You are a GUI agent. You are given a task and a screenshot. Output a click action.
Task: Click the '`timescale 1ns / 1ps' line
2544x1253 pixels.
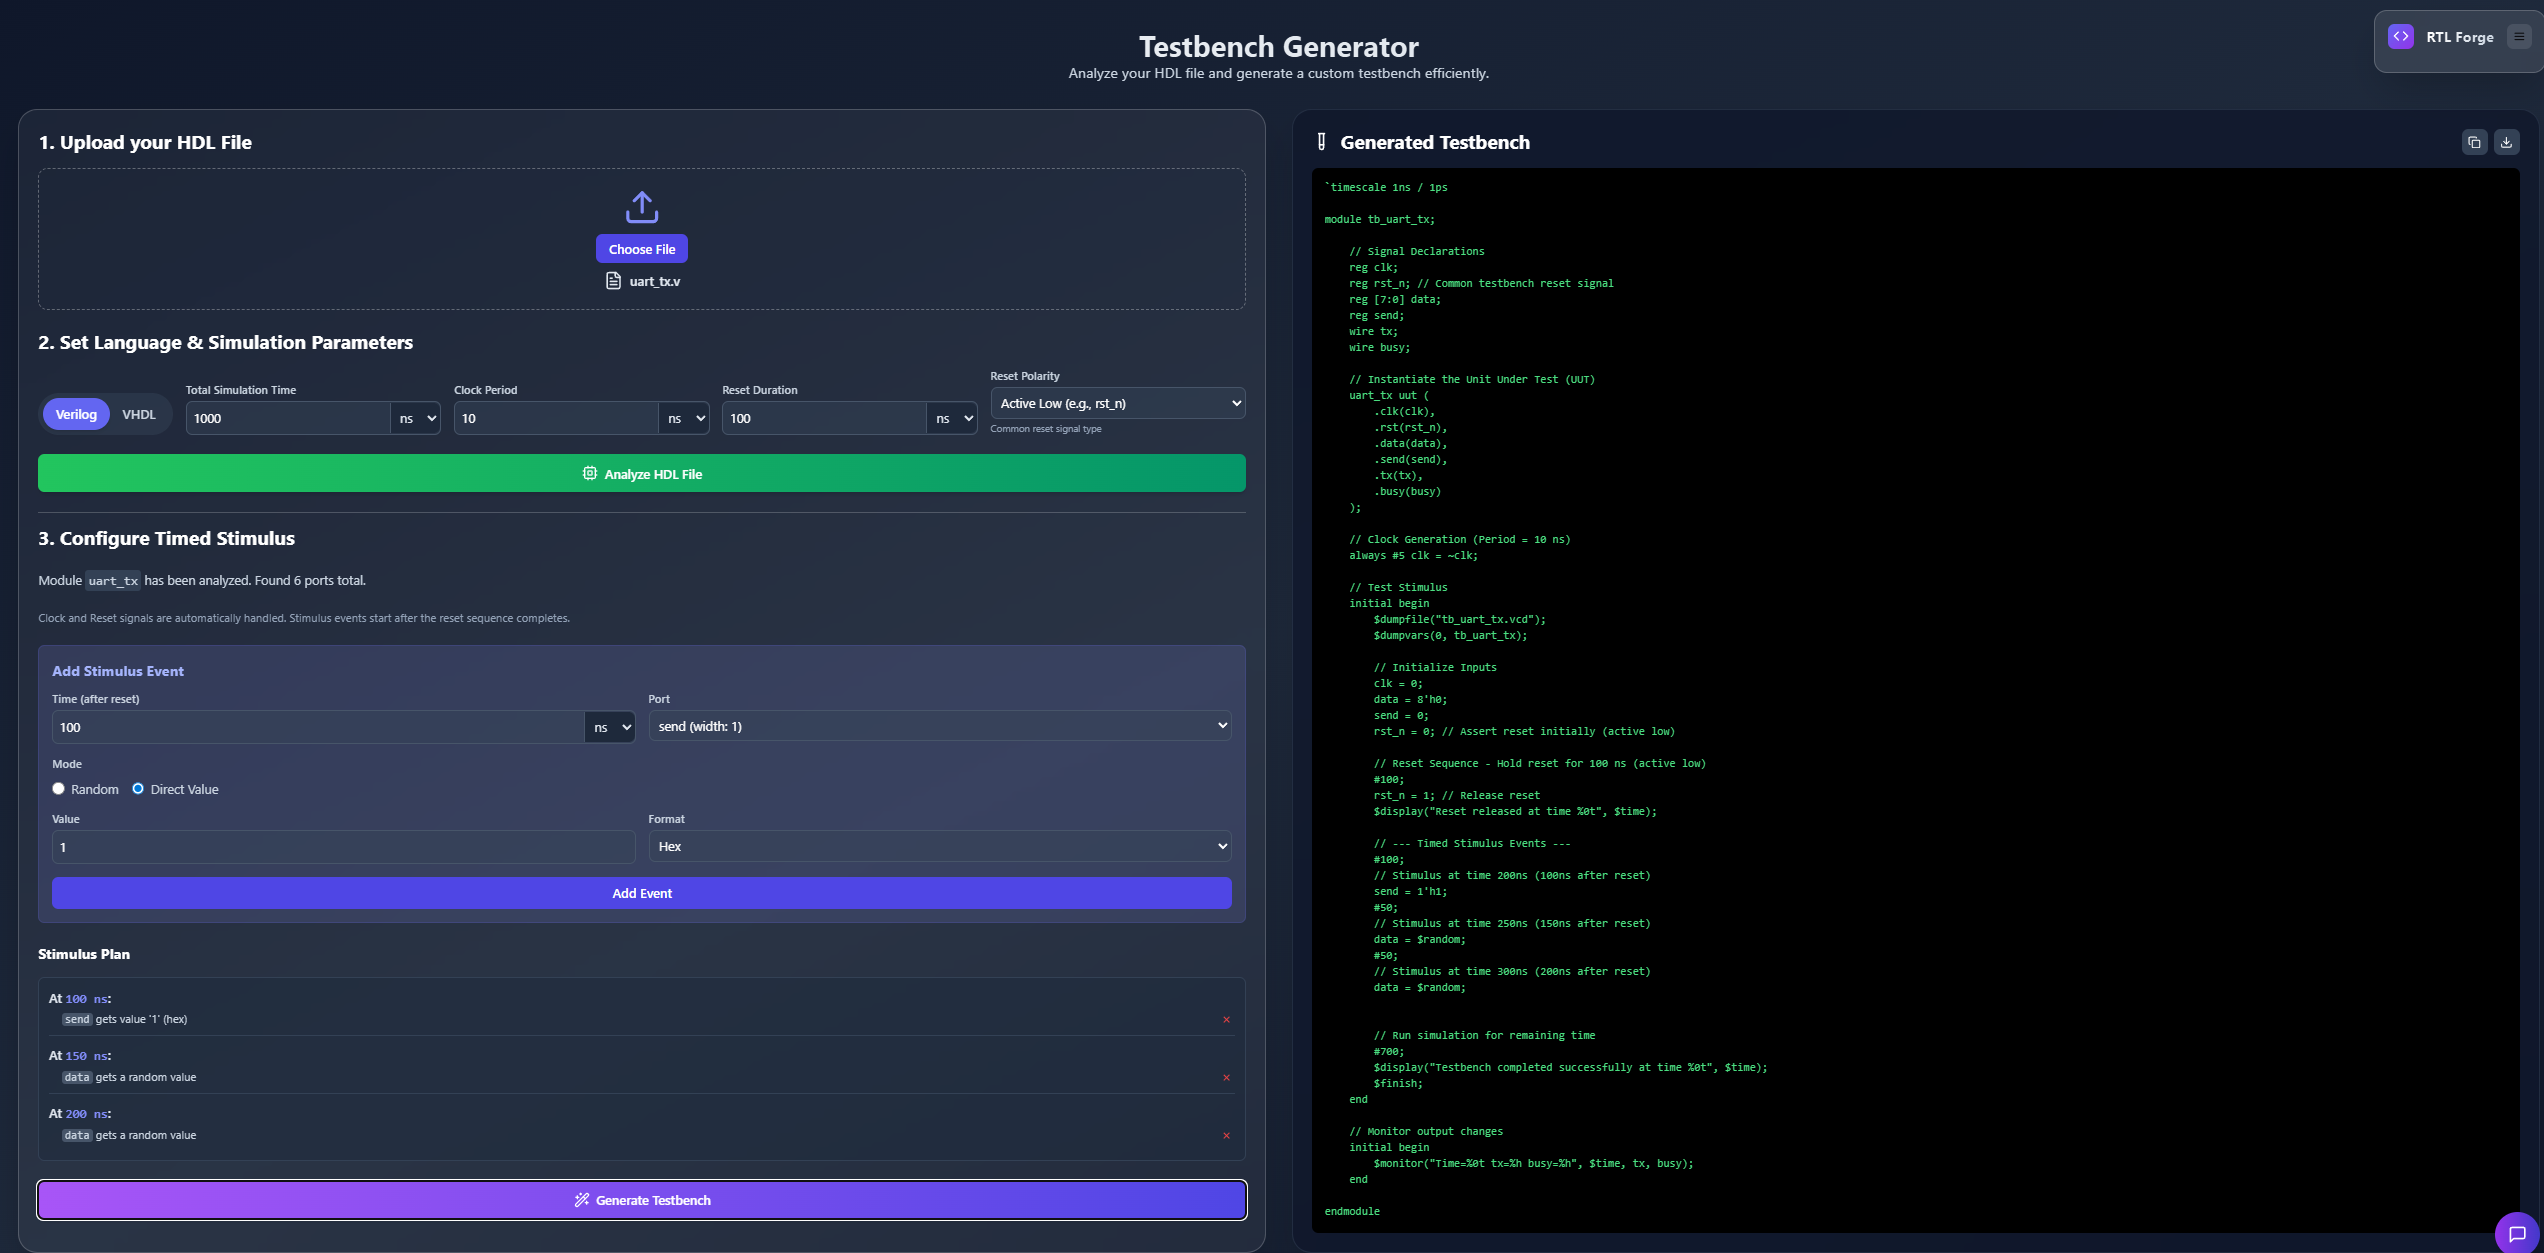click(1386, 187)
